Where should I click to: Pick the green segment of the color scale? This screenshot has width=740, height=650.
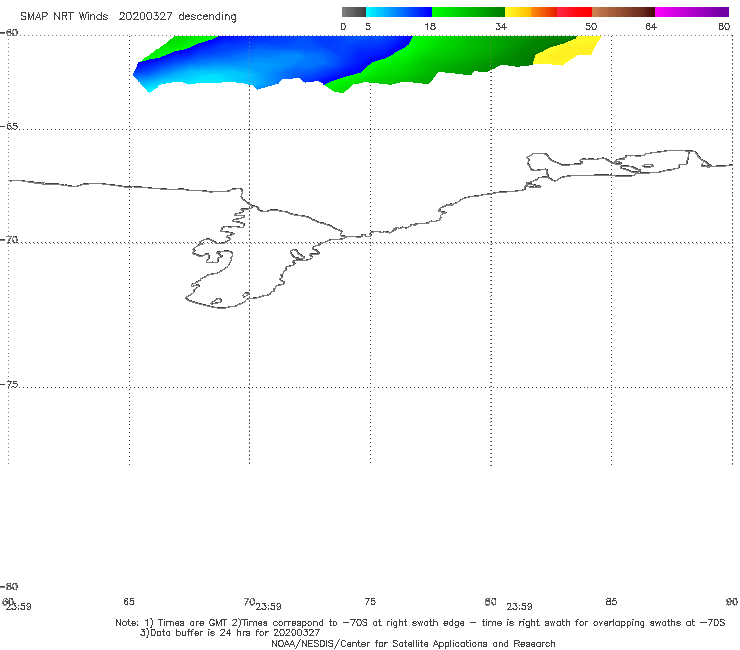pyautogui.click(x=468, y=12)
